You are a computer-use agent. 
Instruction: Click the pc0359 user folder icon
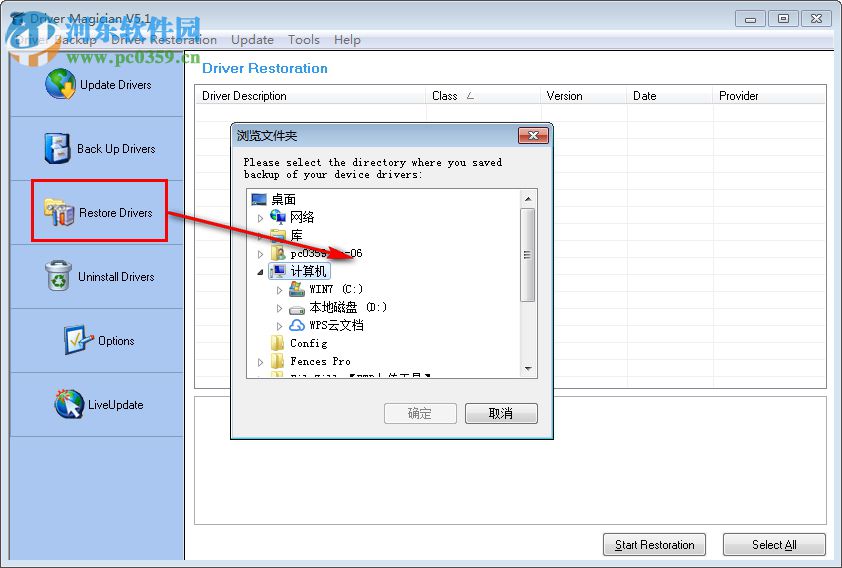coord(278,253)
